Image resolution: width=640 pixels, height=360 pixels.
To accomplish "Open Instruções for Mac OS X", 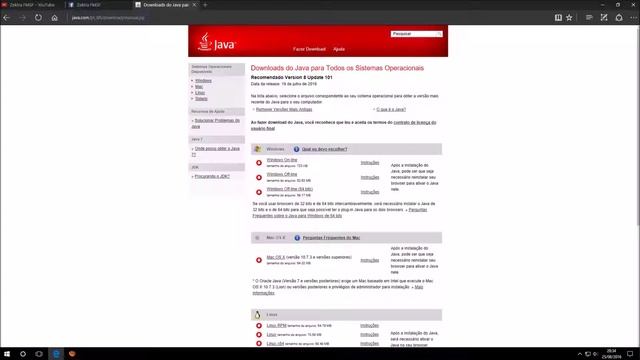I will click(369, 260).
